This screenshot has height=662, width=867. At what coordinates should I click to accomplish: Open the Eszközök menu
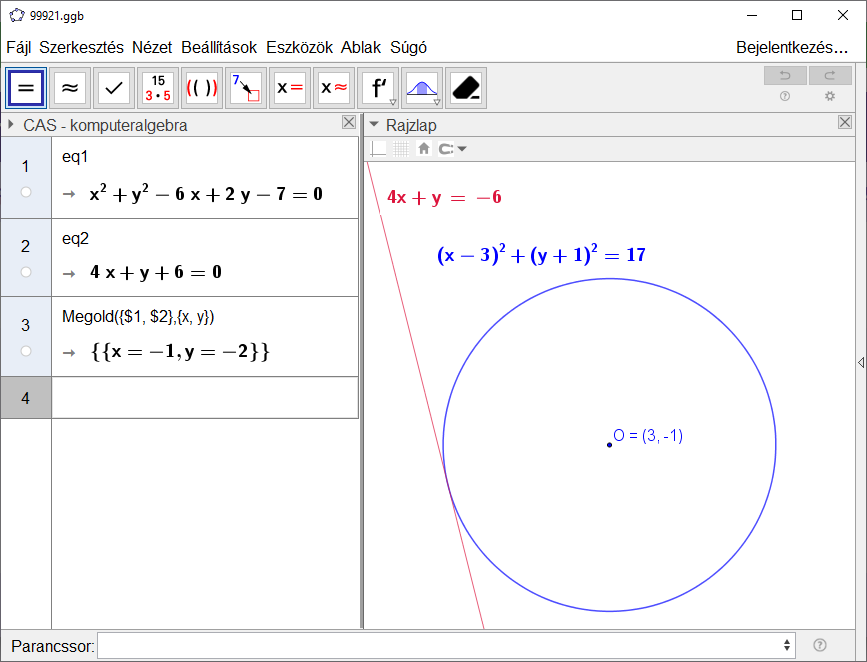[301, 47]
